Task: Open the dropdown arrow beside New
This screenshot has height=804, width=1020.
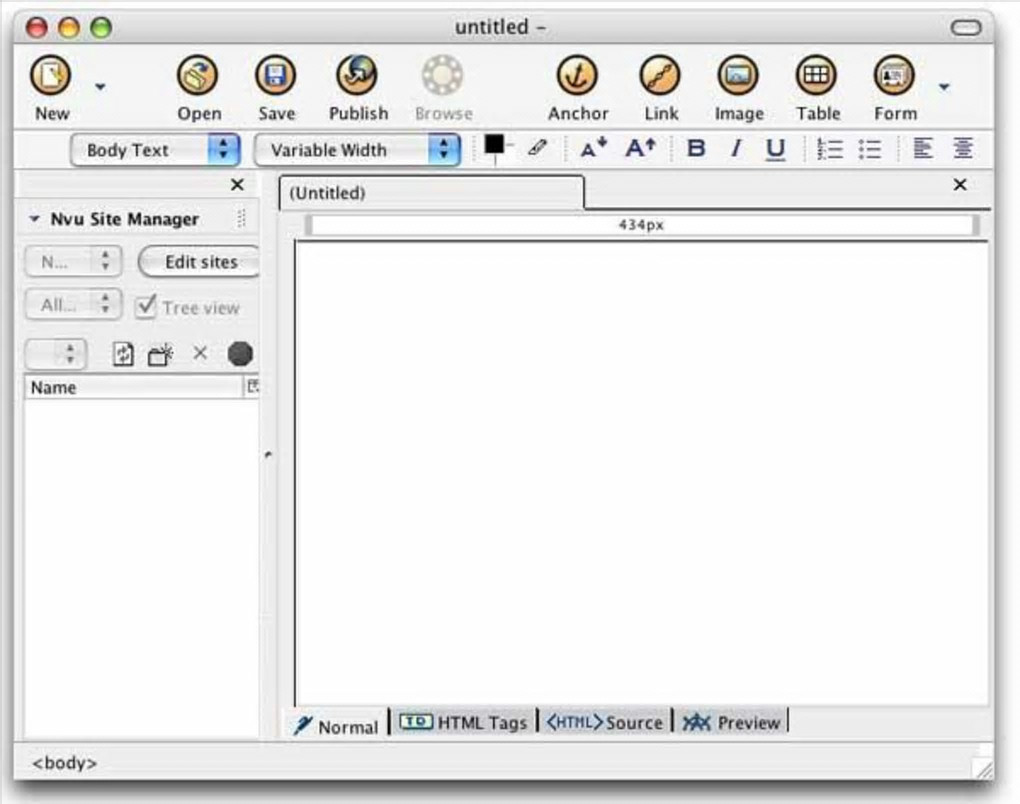Action: point(100,86)
